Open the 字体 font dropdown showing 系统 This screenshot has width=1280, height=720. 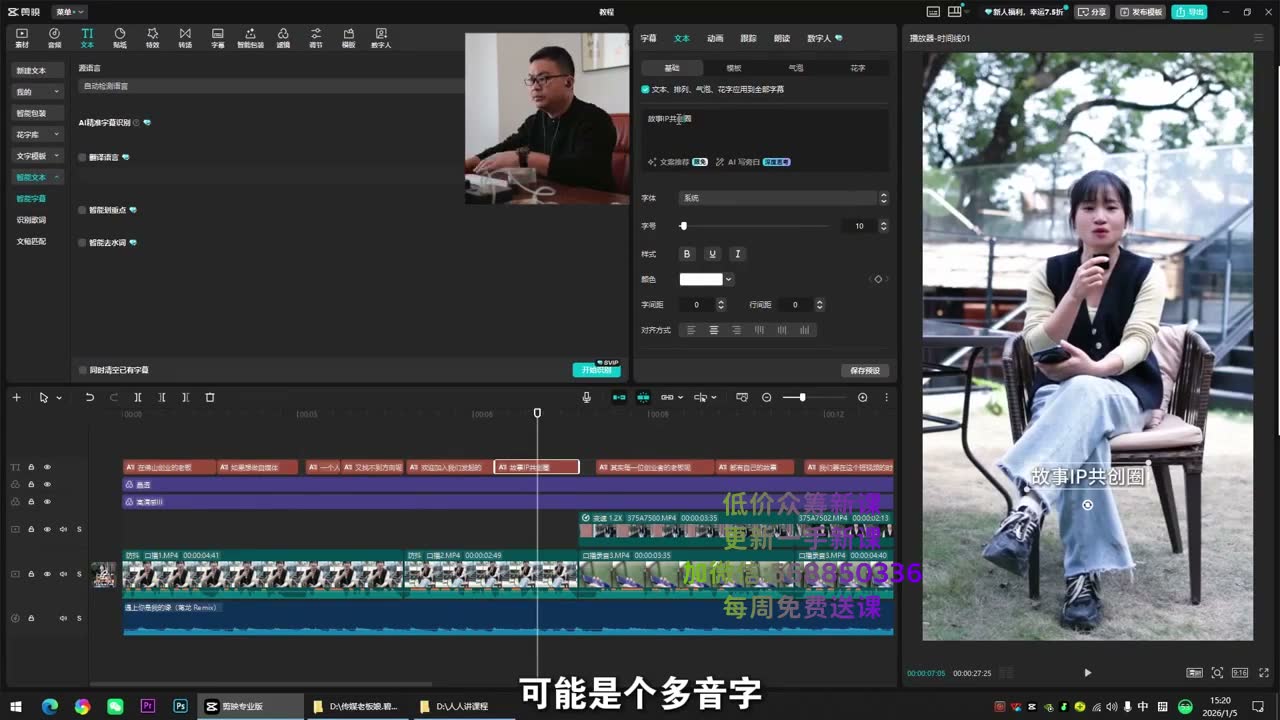point(783,198)
